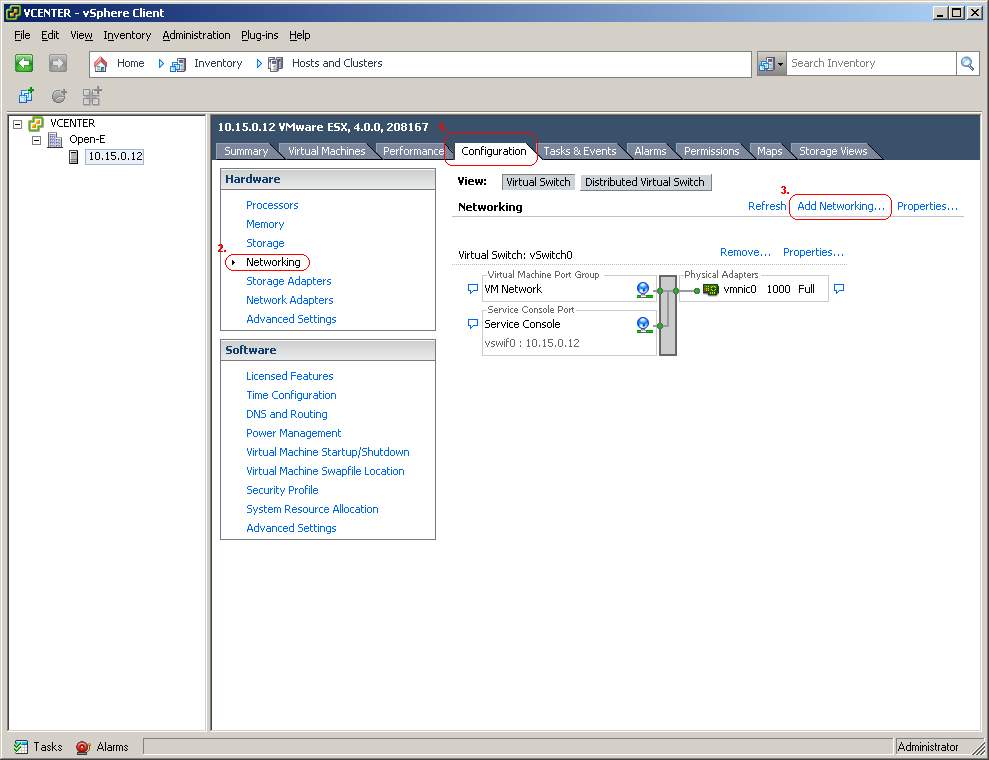Open the Edit menu
The image size is (989, 760).
(x=50, y=35)
